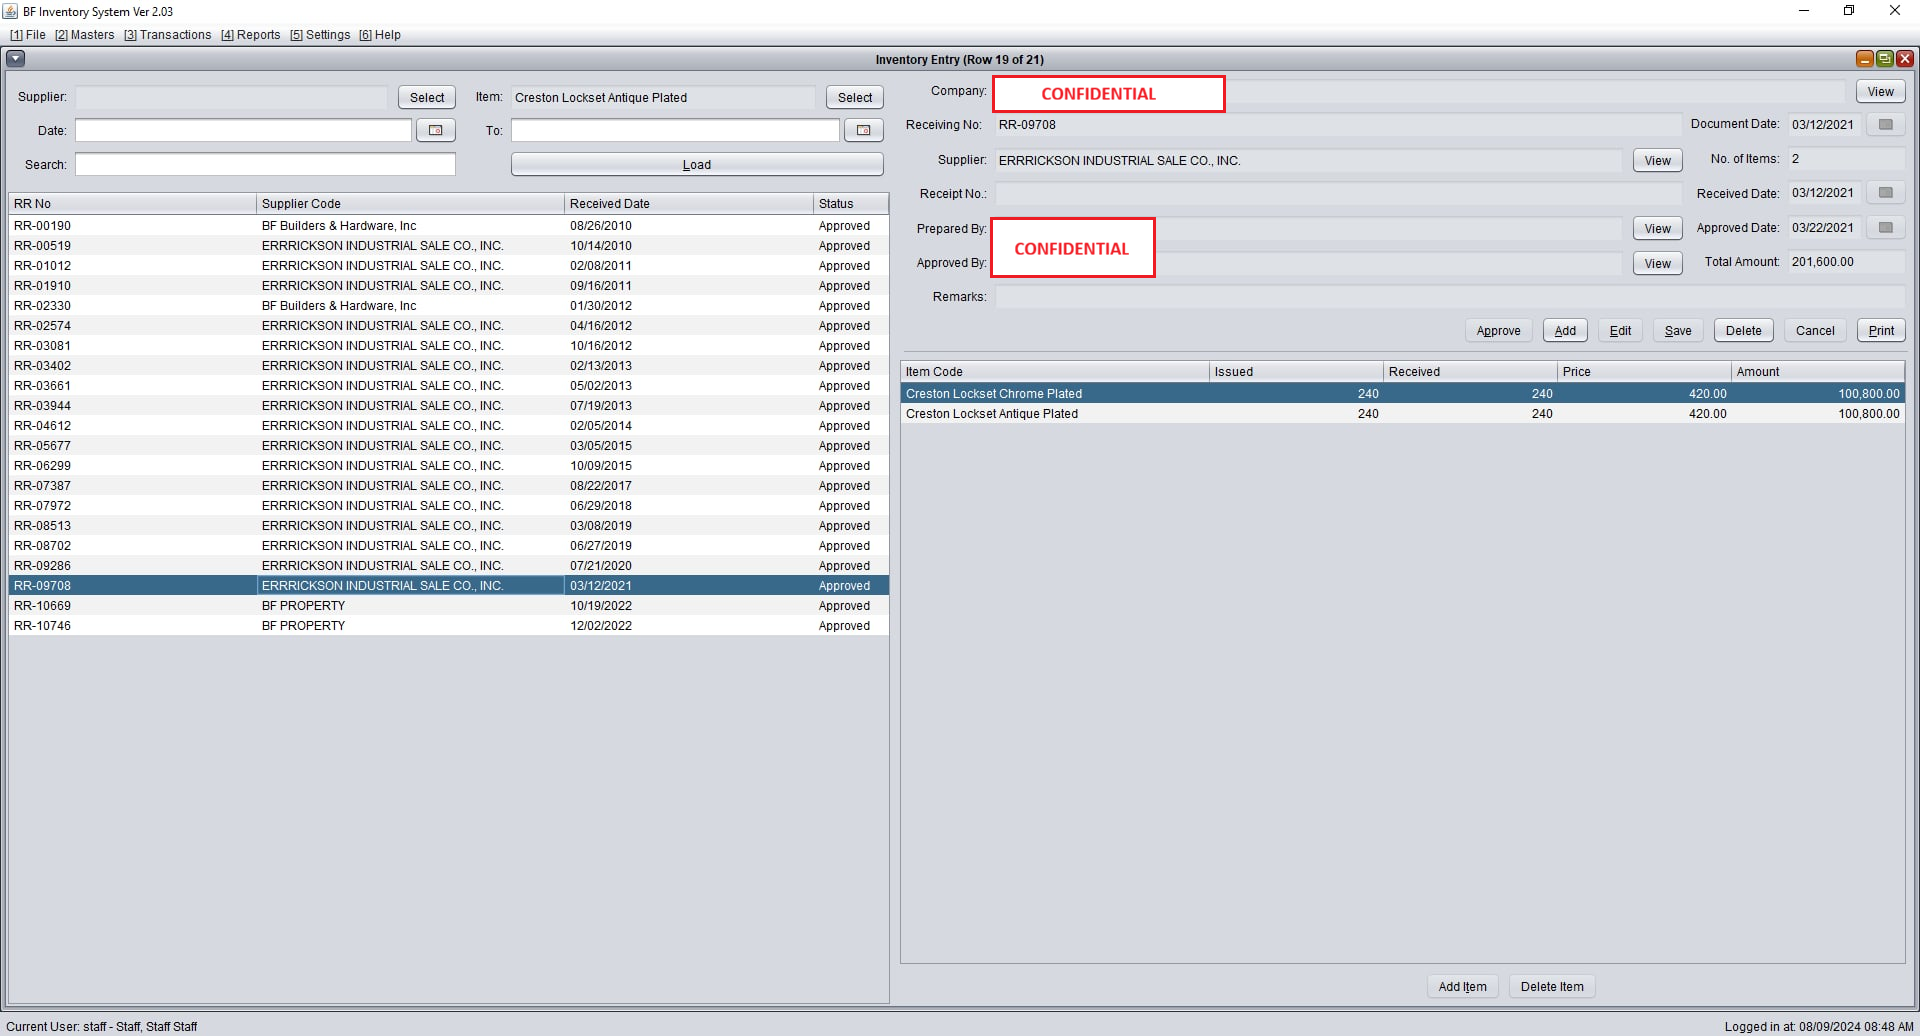This screenshot has height=1036, width=1920.
Task: Click the Cancel button
Action: pos(1815,331)
